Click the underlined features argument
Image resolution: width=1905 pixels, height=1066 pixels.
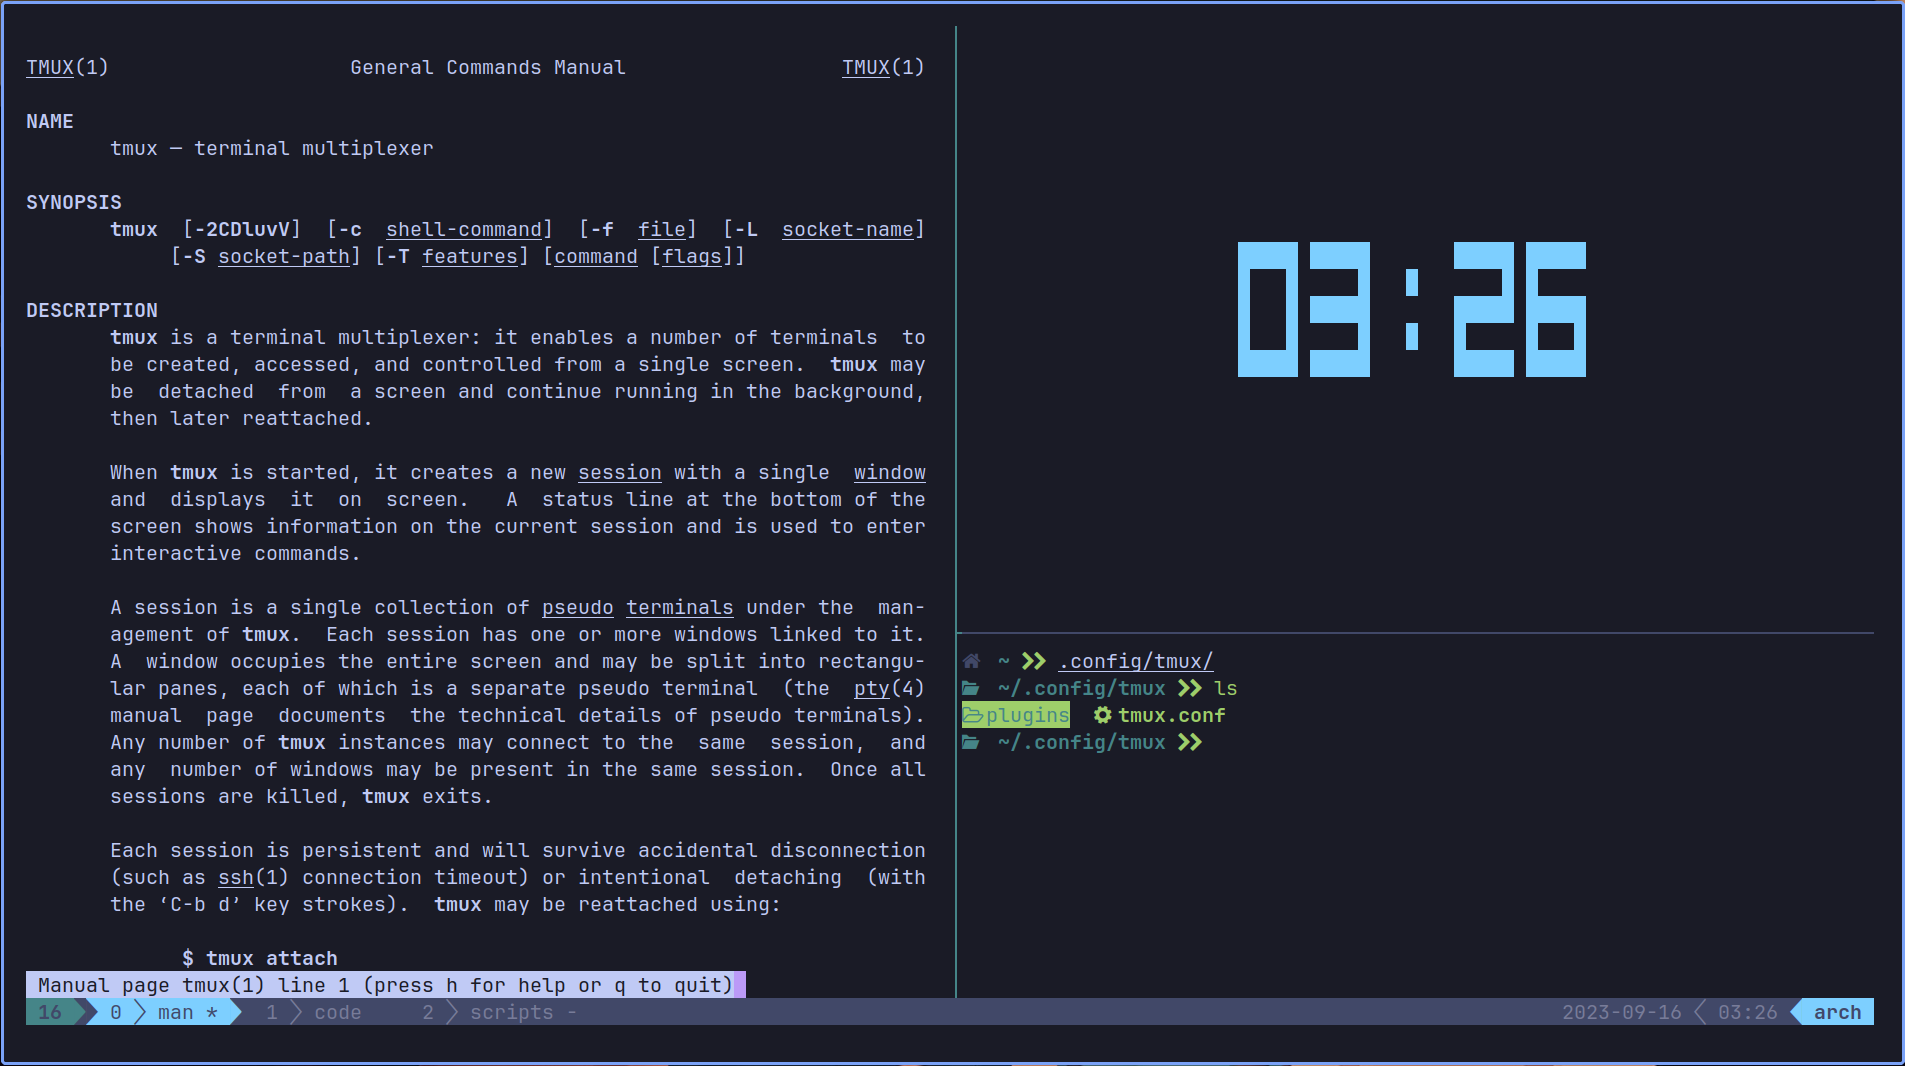[x=470, y=256]
